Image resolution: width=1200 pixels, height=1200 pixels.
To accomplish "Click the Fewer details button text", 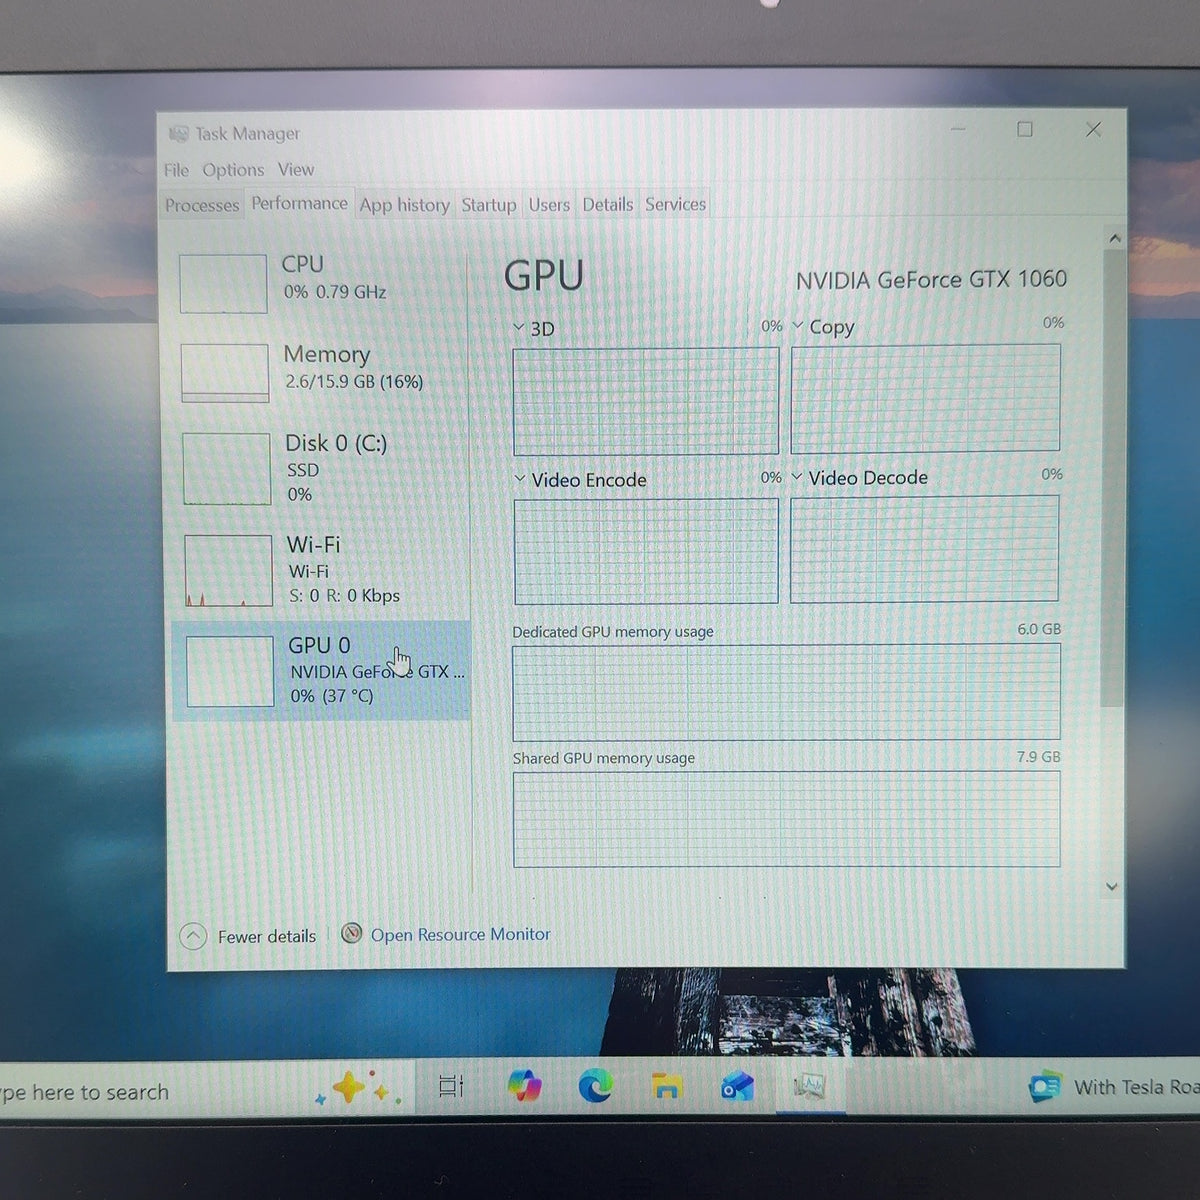I will pyautogui.click(x=267, y=937).
